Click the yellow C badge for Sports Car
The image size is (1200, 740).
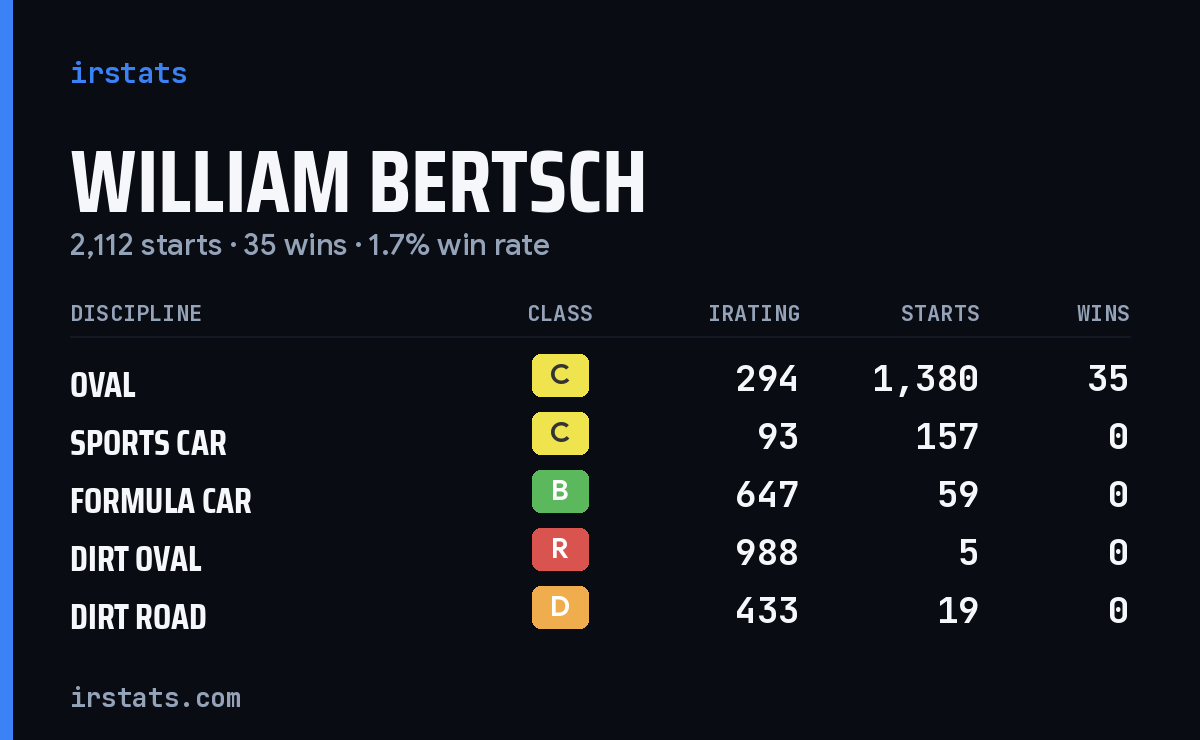pos(560,434)
